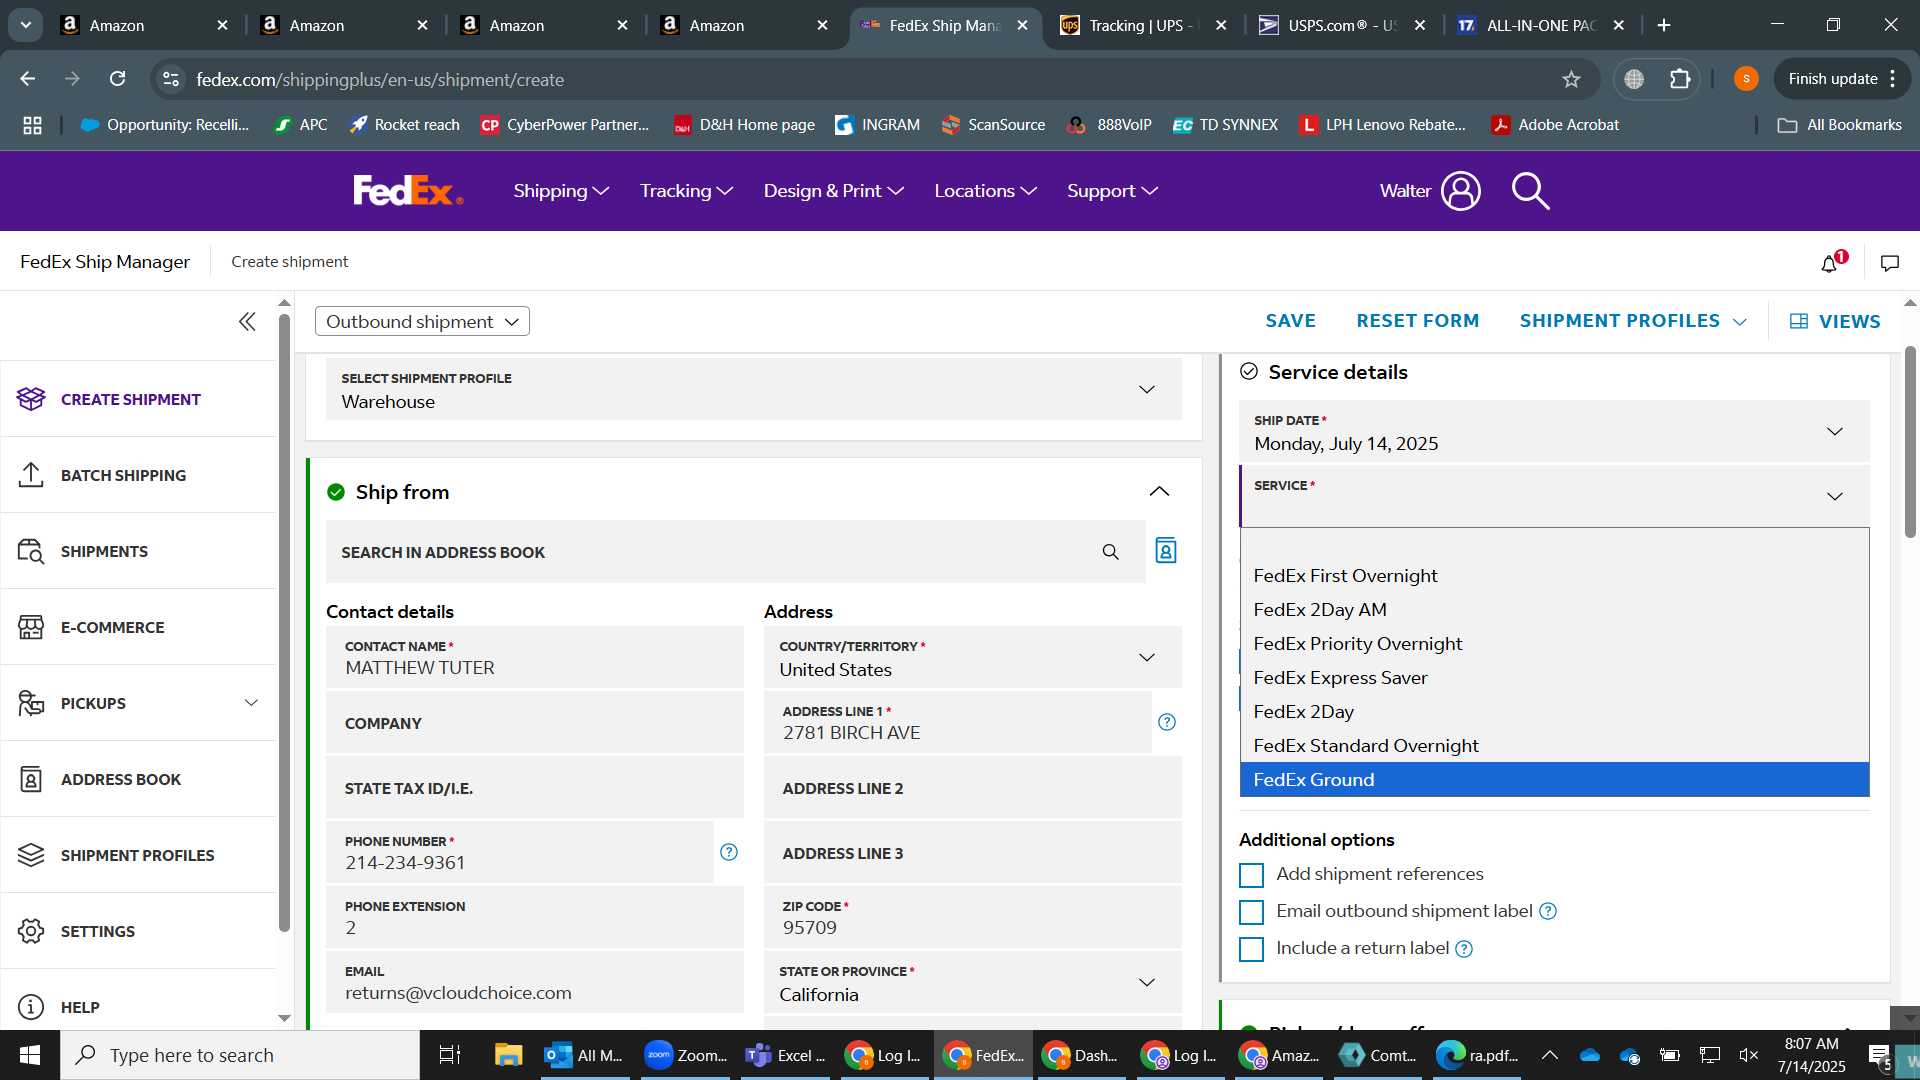Click the Shipment Profiles layers icon

click(x=31, y=855)
